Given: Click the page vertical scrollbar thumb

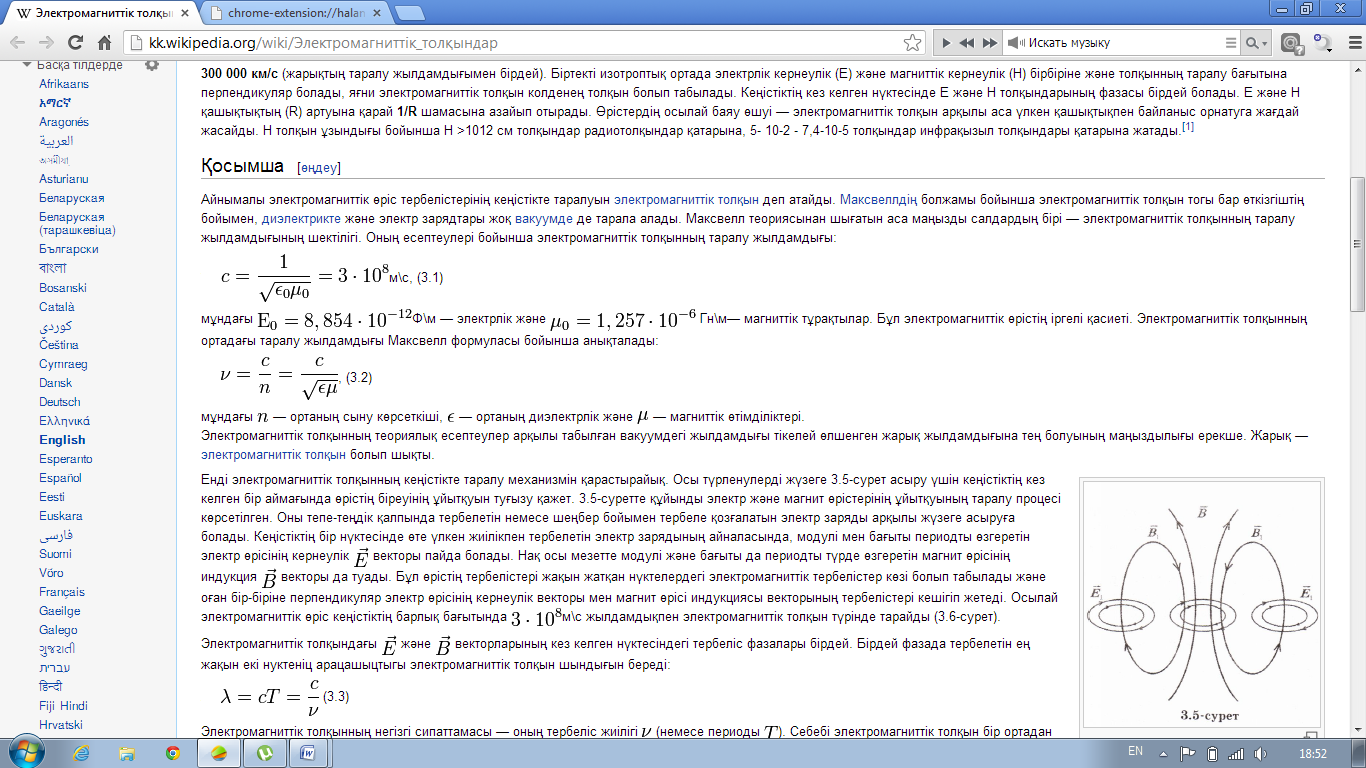Looking at the screenshot, I should point(1357,245).
